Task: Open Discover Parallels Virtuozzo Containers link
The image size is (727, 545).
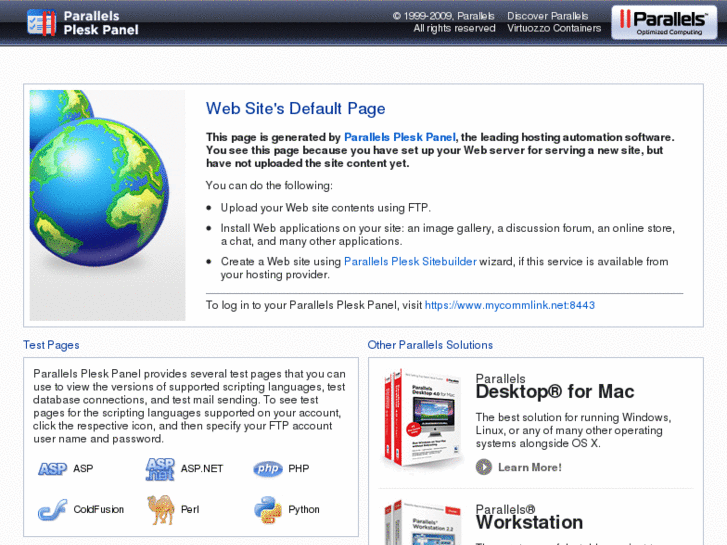Action: pos(554,22)
